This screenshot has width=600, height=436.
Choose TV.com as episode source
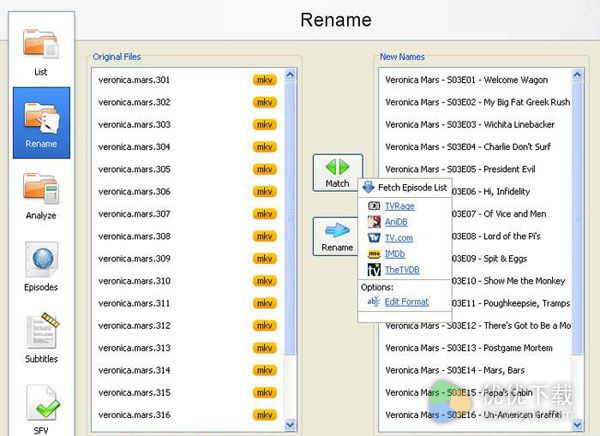(x=399, y=238)
